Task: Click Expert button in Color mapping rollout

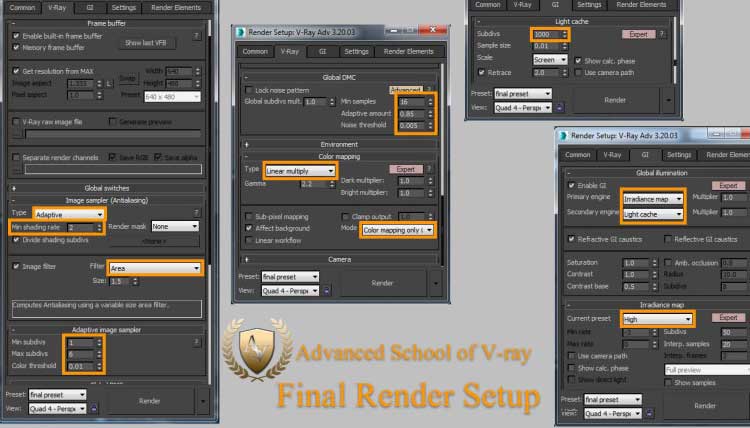Action: [406, 169]
